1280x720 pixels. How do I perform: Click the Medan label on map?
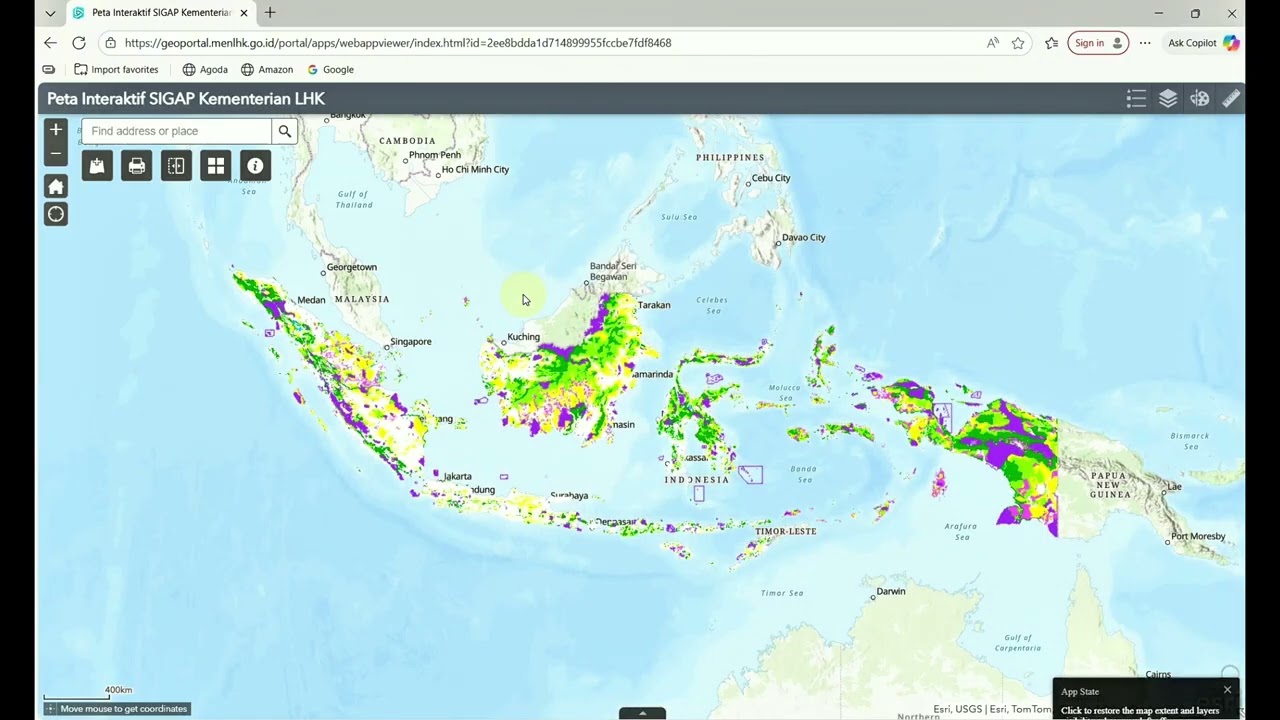311,300
